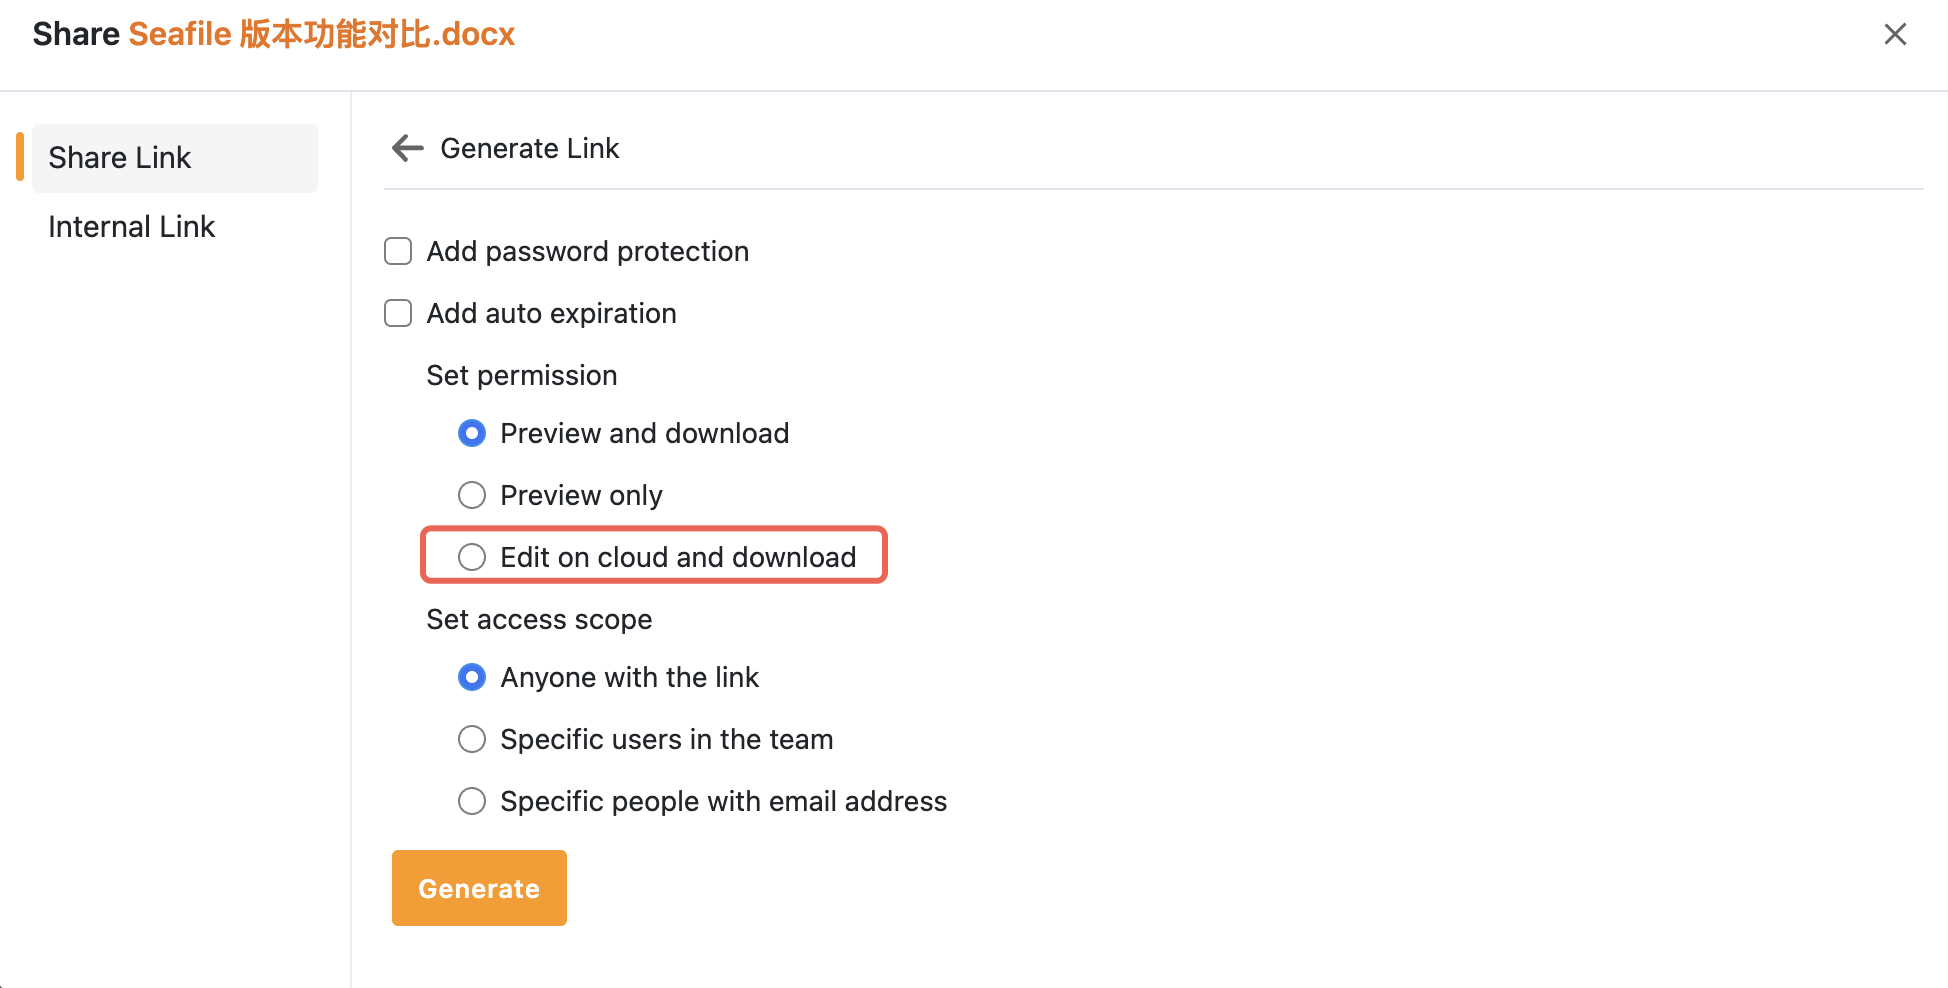This screenshot has height=988, width=1948.
Task: Tick the Add auto expiration checkbox
Action: coord(398,313)
